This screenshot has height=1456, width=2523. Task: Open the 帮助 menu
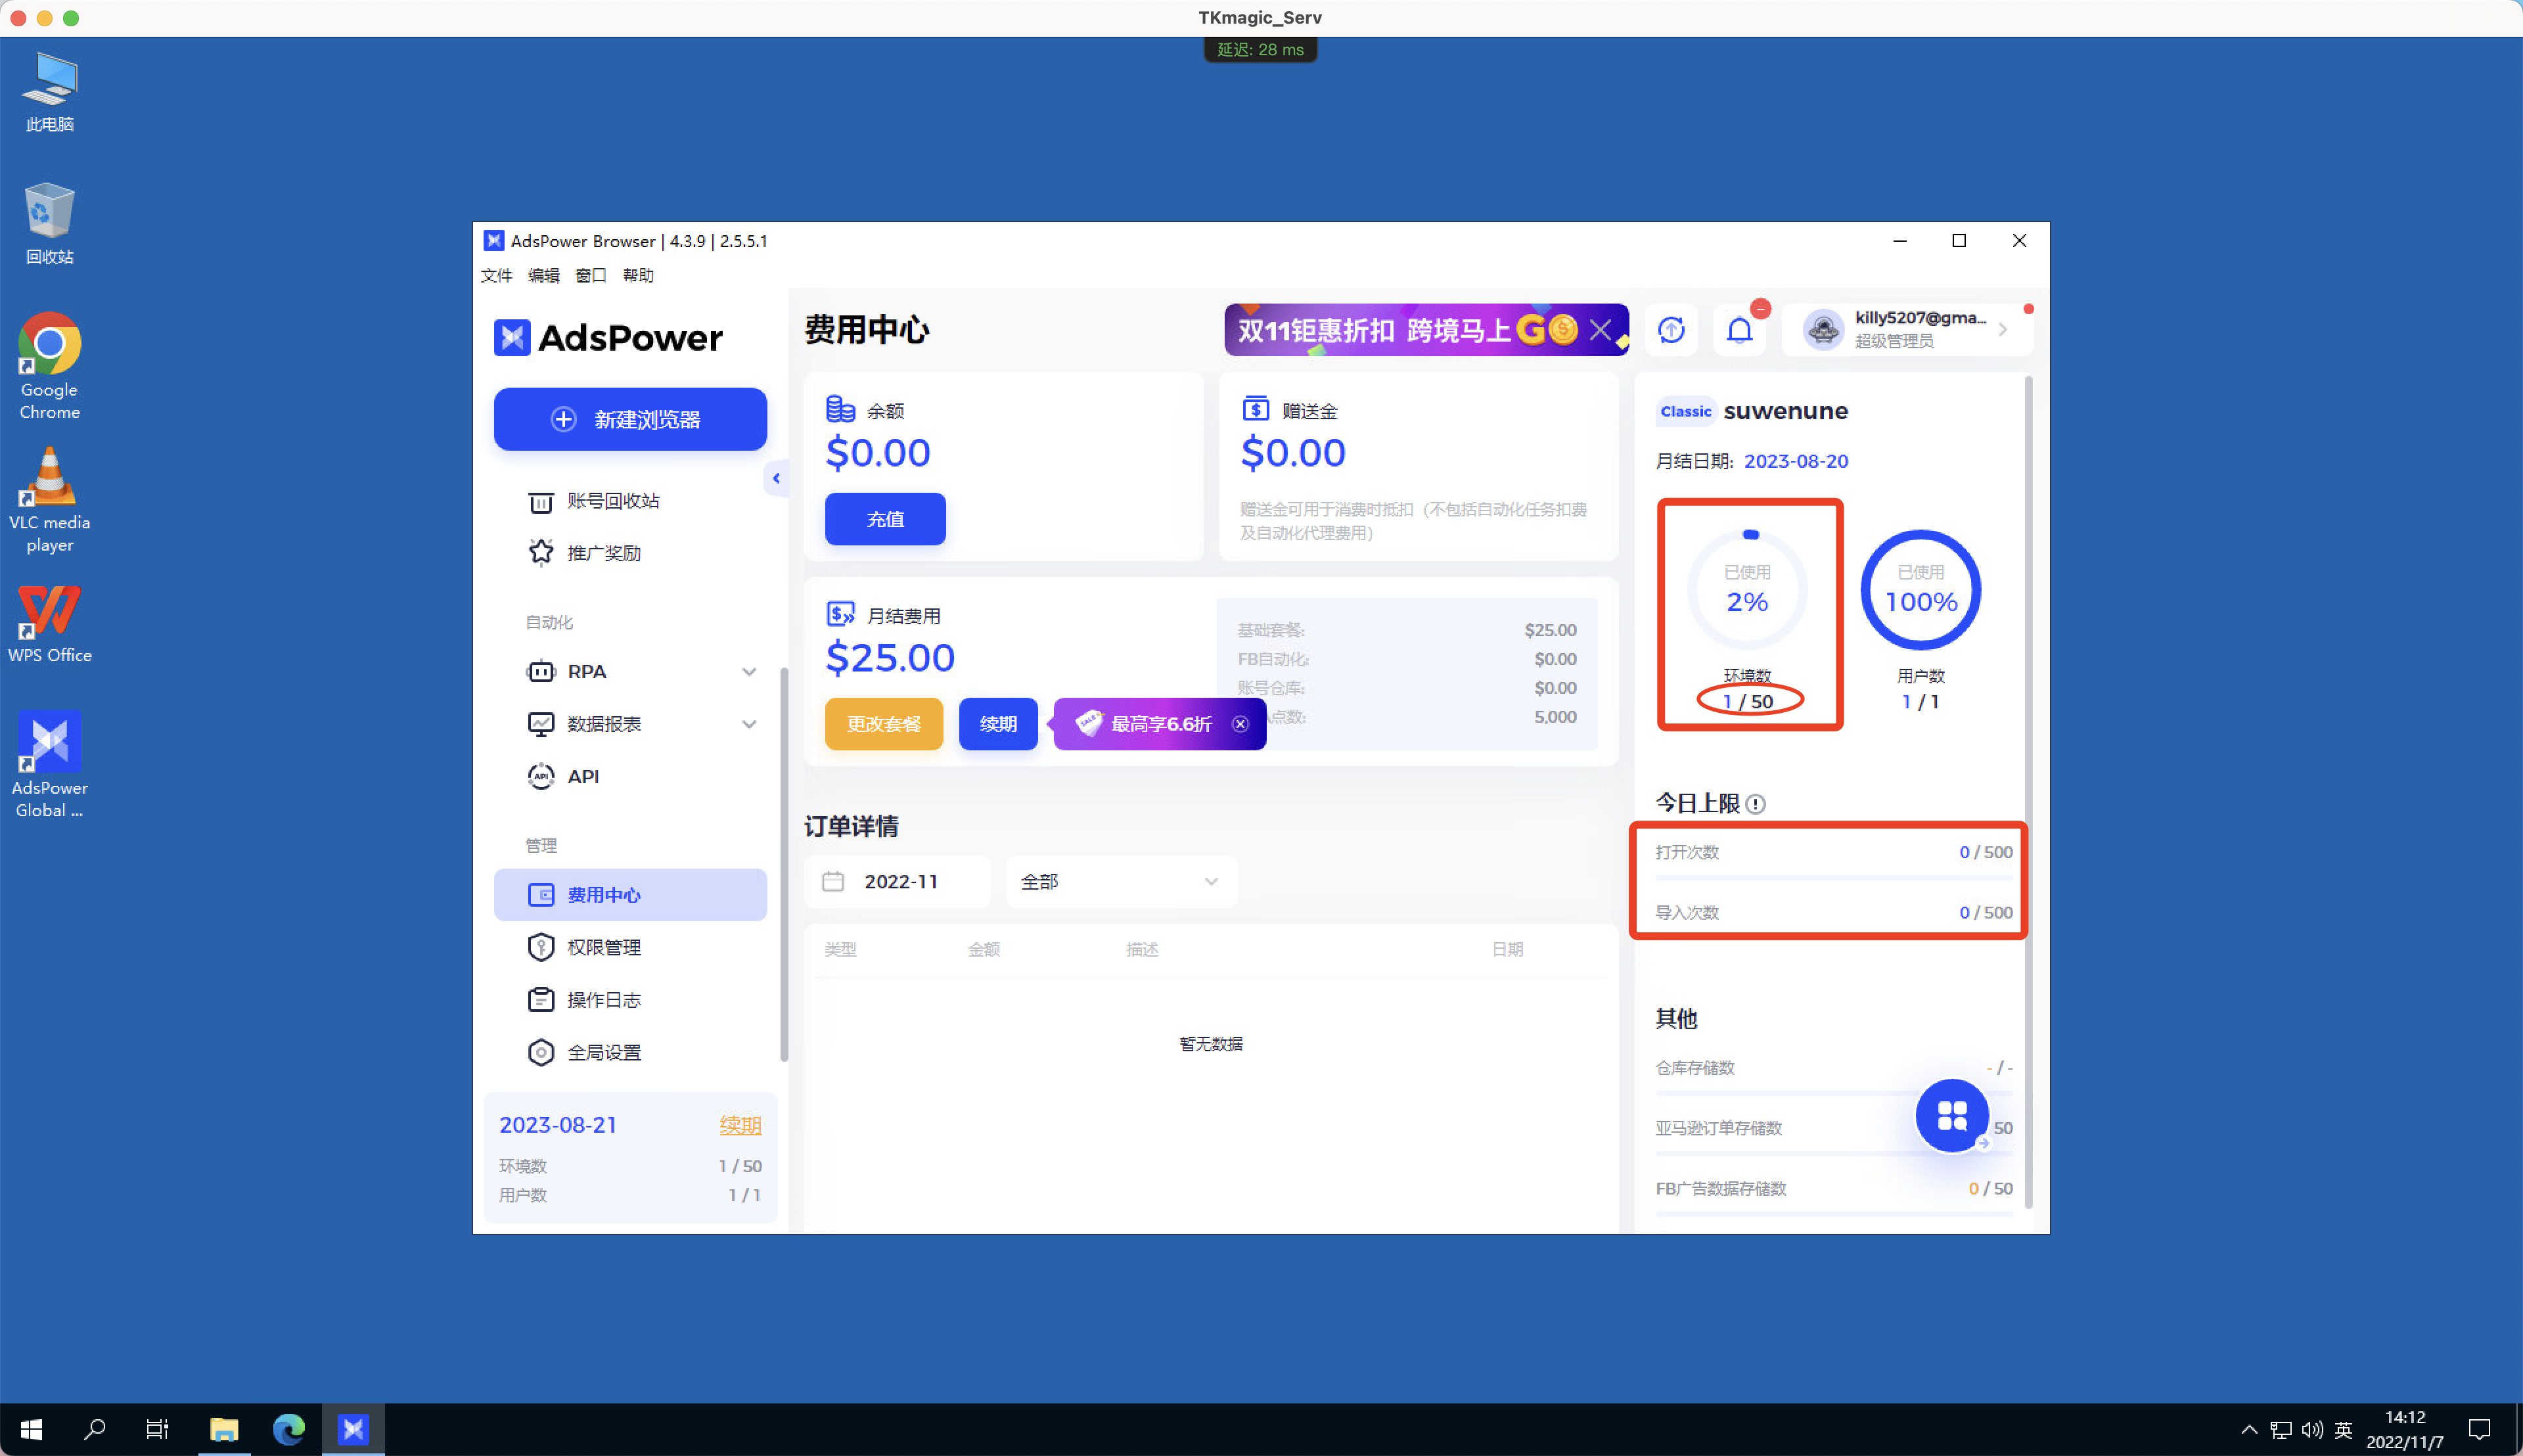[x=638, y=275]
